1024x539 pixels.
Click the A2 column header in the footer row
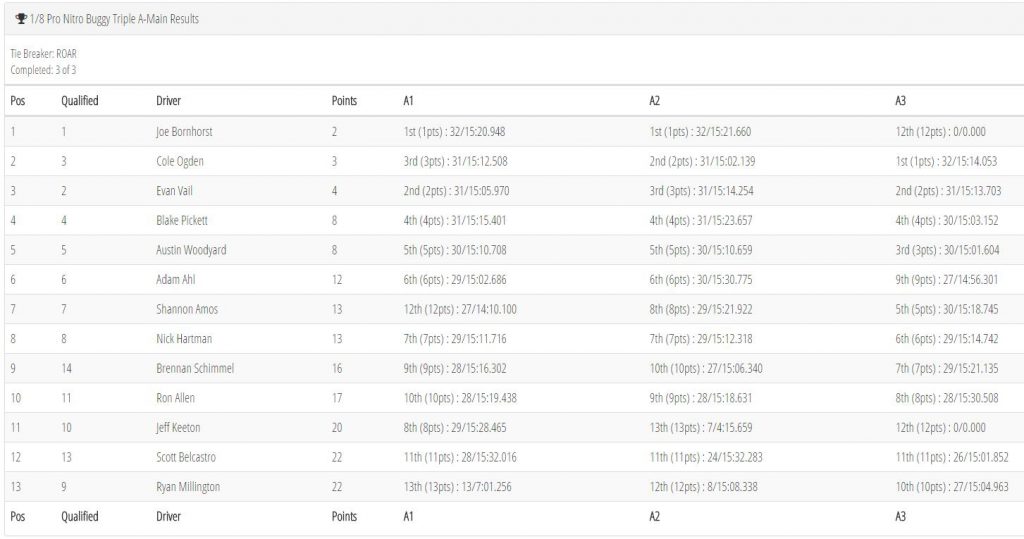pyautogui.click(x=654, y=516)
